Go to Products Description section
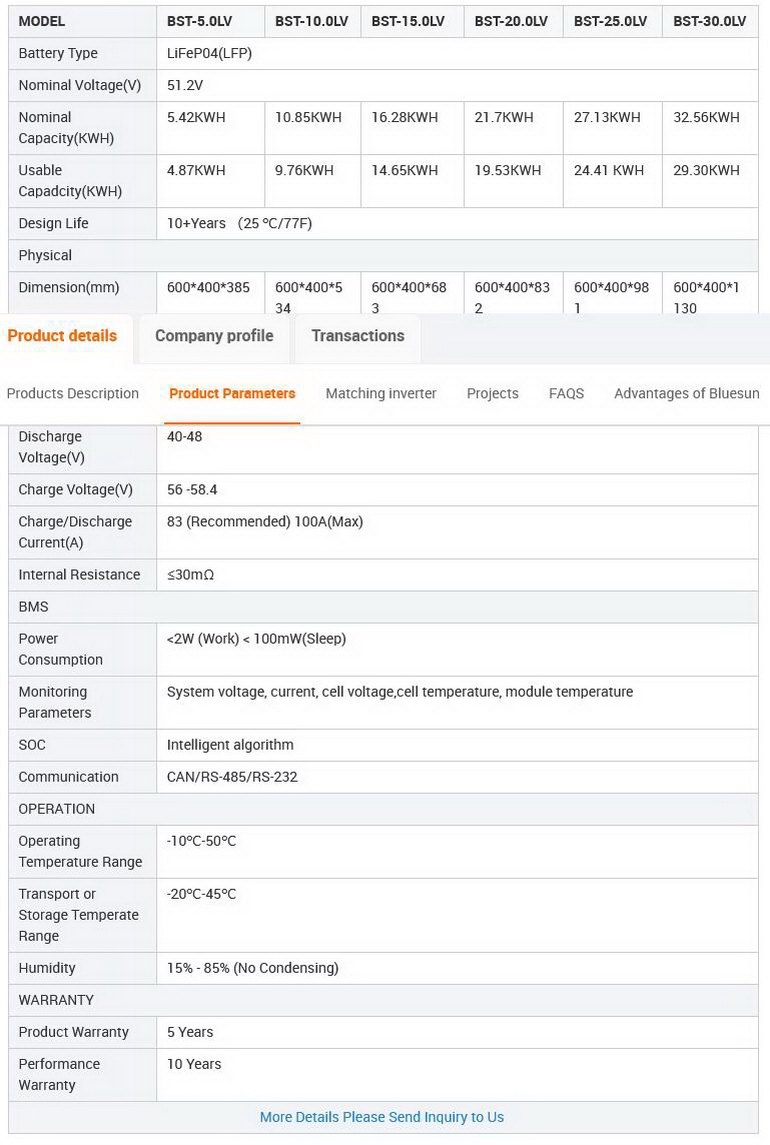Viewport: 770px width, 1145px height. click(x=73, y=393)
